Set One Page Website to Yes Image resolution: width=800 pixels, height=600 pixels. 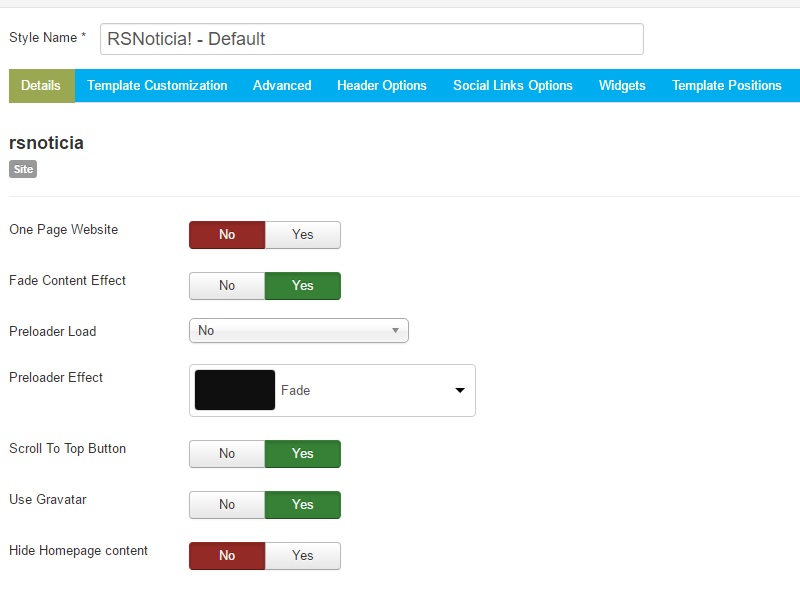tap(303, 235)
